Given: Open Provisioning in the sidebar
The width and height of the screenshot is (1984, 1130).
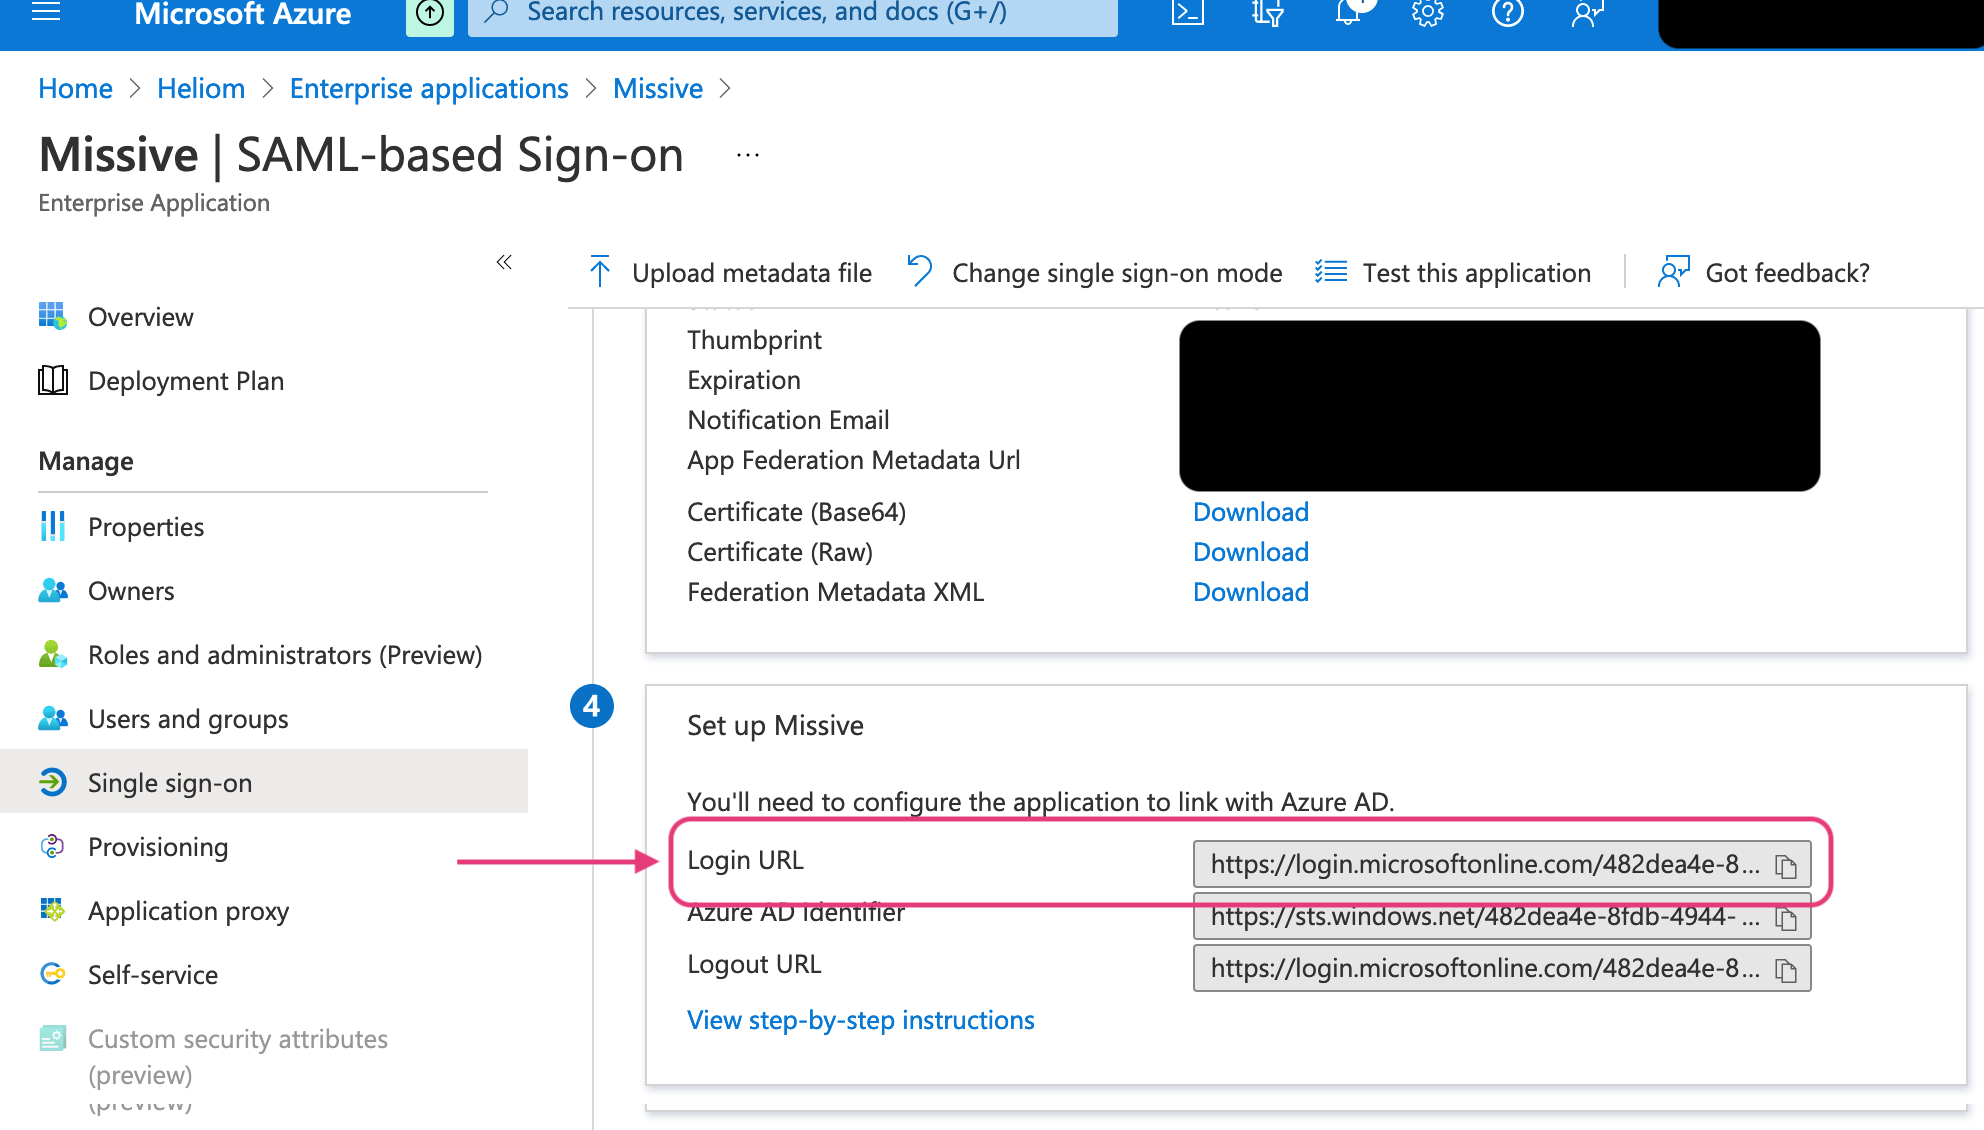Looking at the screenshot, I should [x=158, y=847].
